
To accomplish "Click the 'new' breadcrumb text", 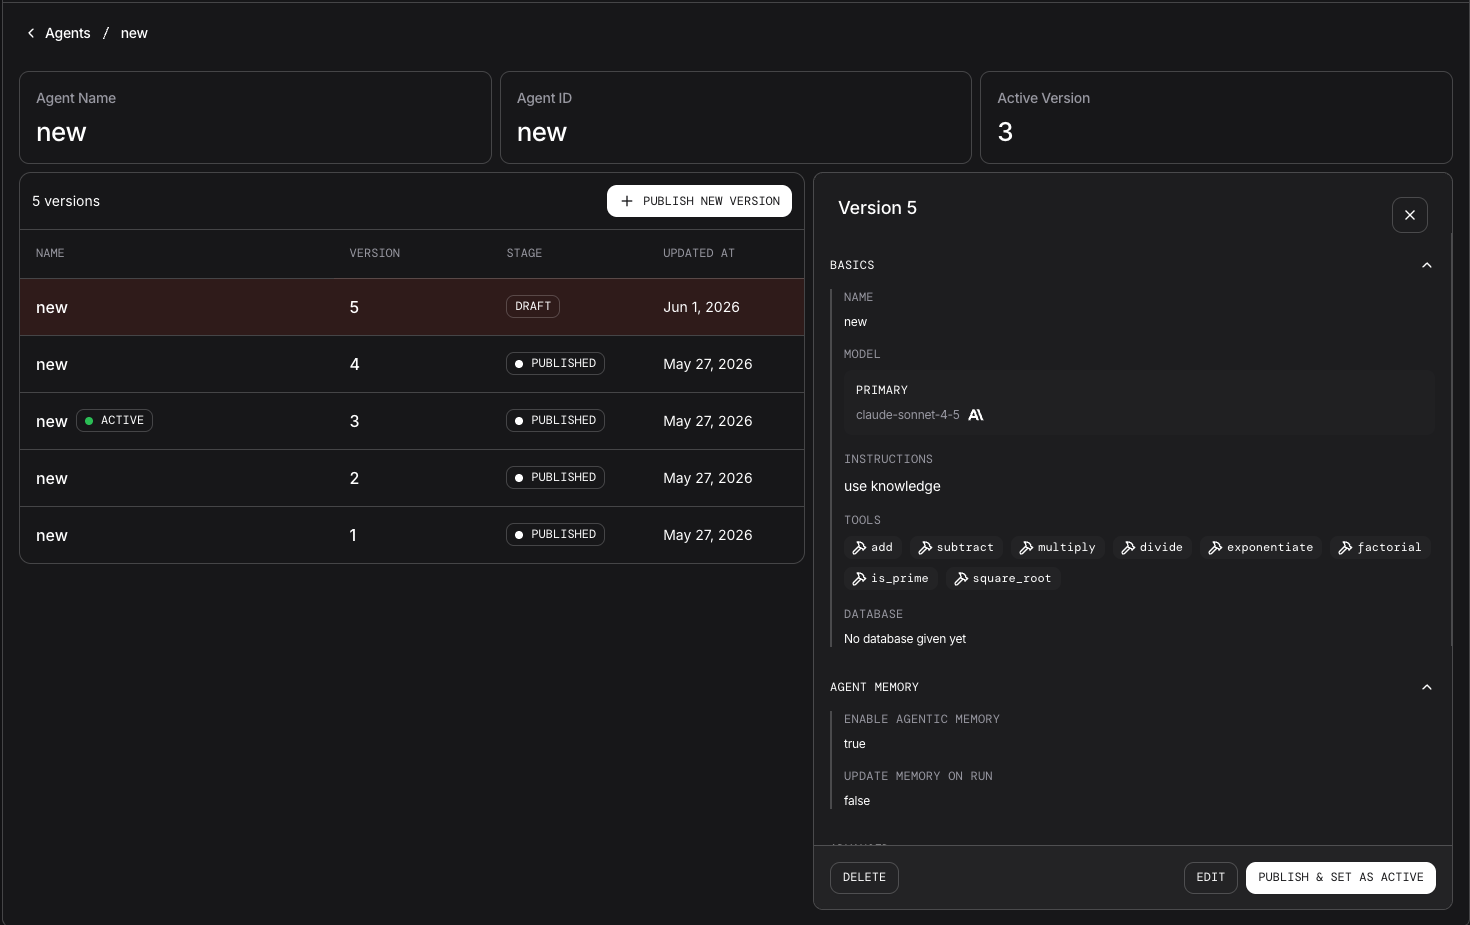I will point(134,33).
